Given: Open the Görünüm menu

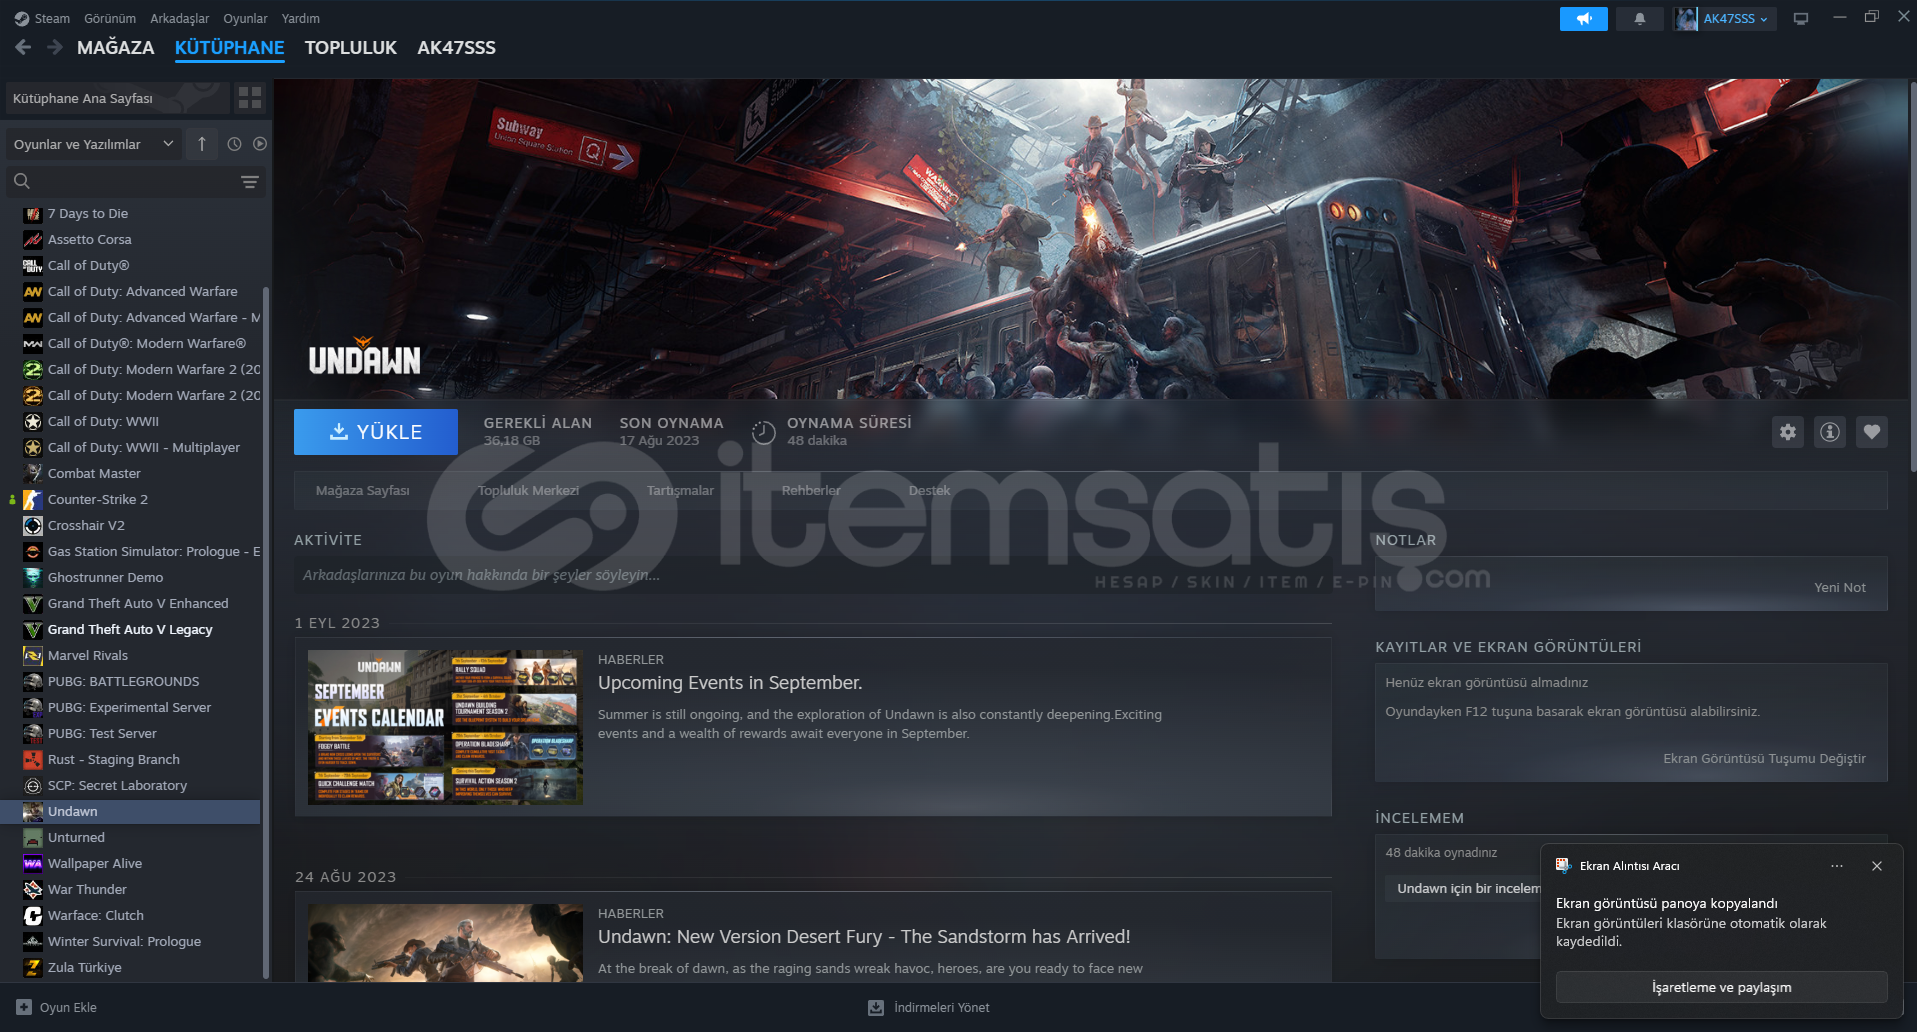Looking at the screenshot, I should point(110,18).
